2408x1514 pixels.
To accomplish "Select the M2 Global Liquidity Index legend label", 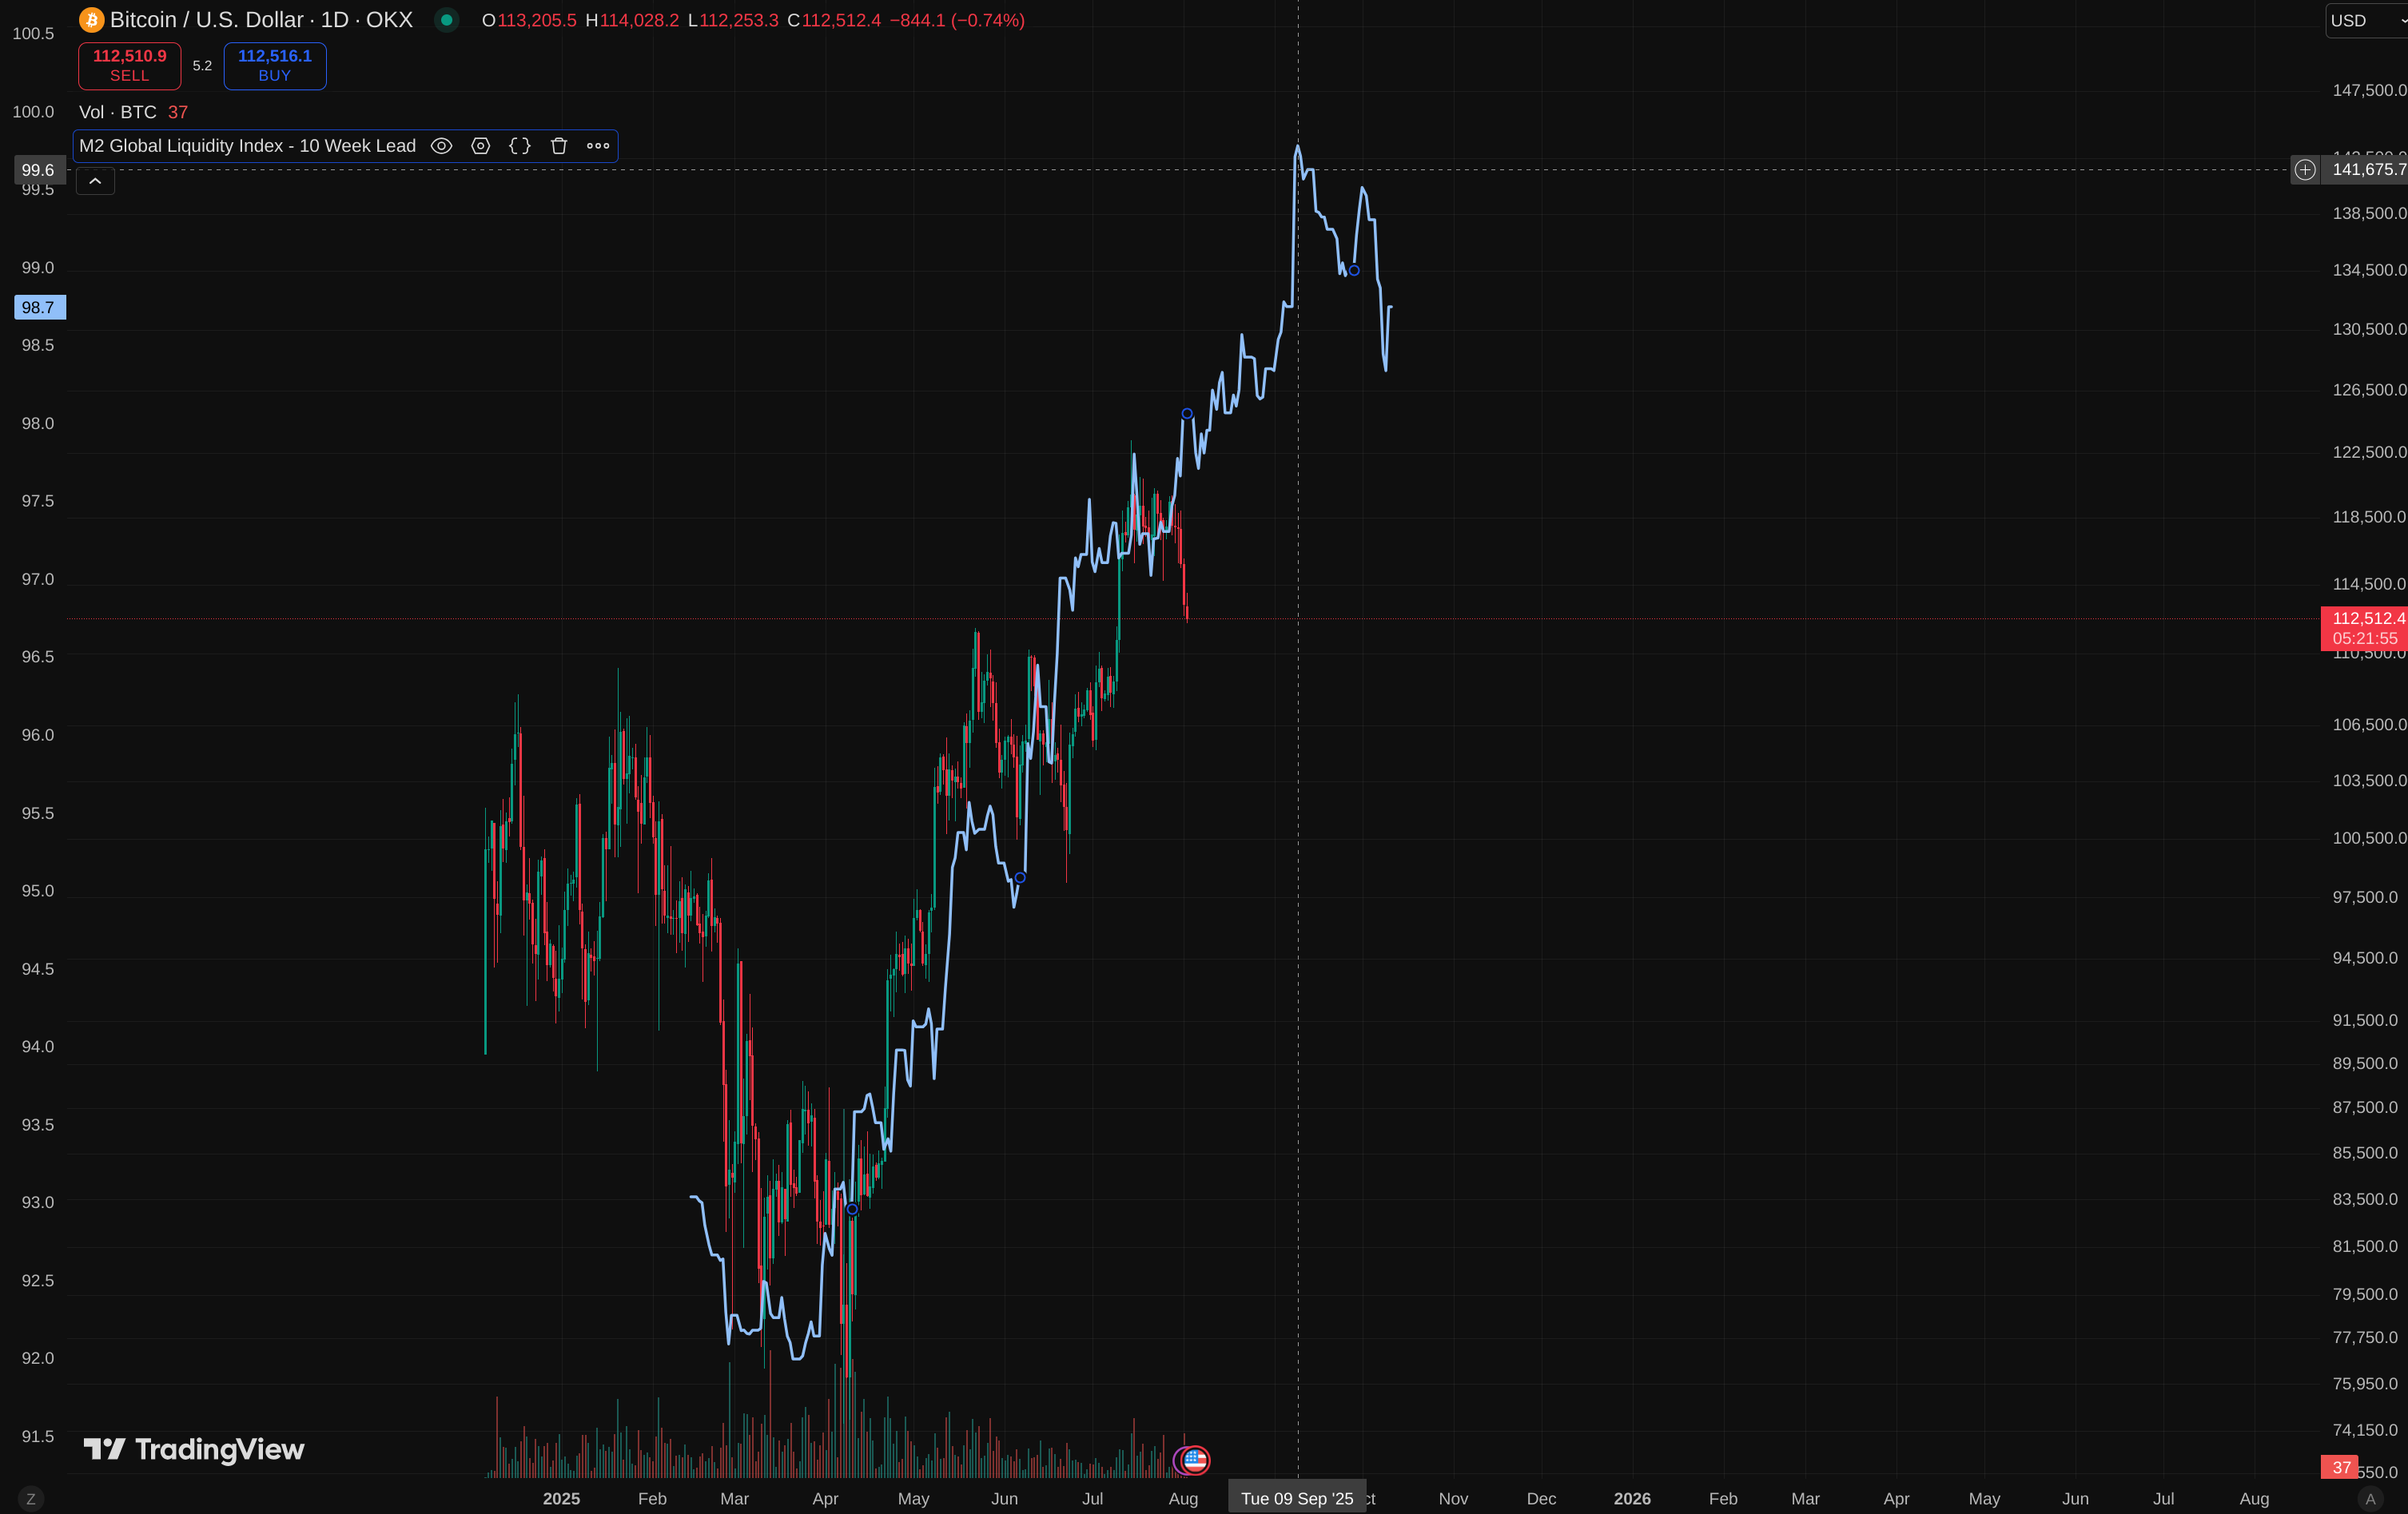I will click(x=247, y=146).
